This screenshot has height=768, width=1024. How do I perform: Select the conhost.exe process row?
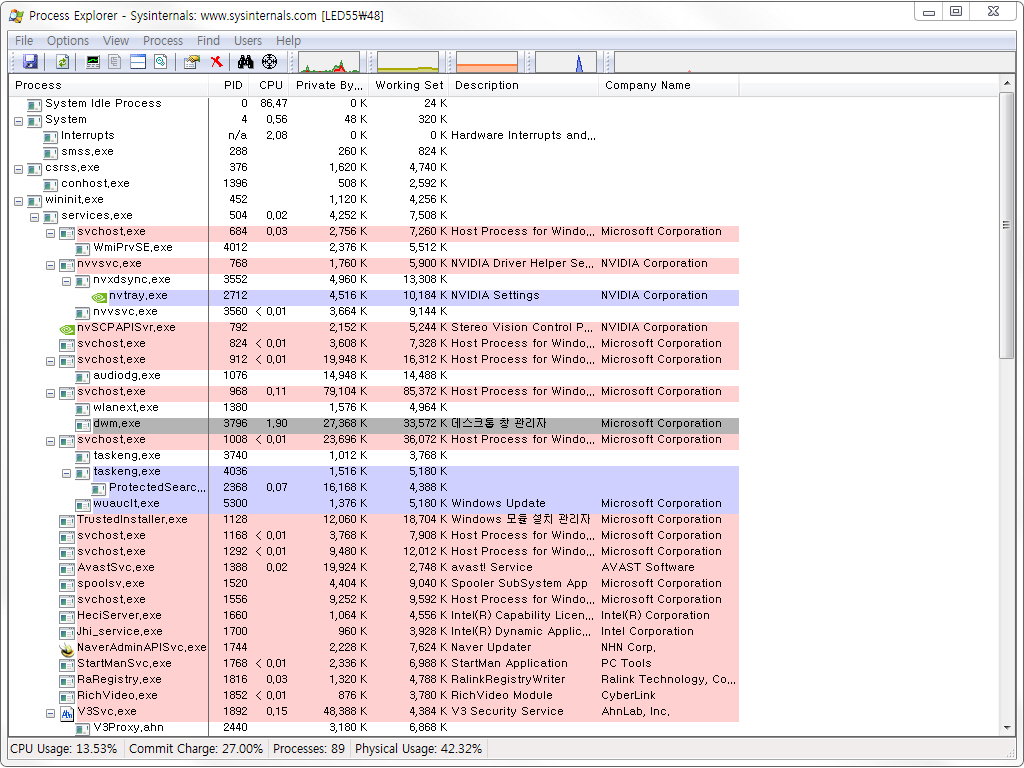(374, 184)
